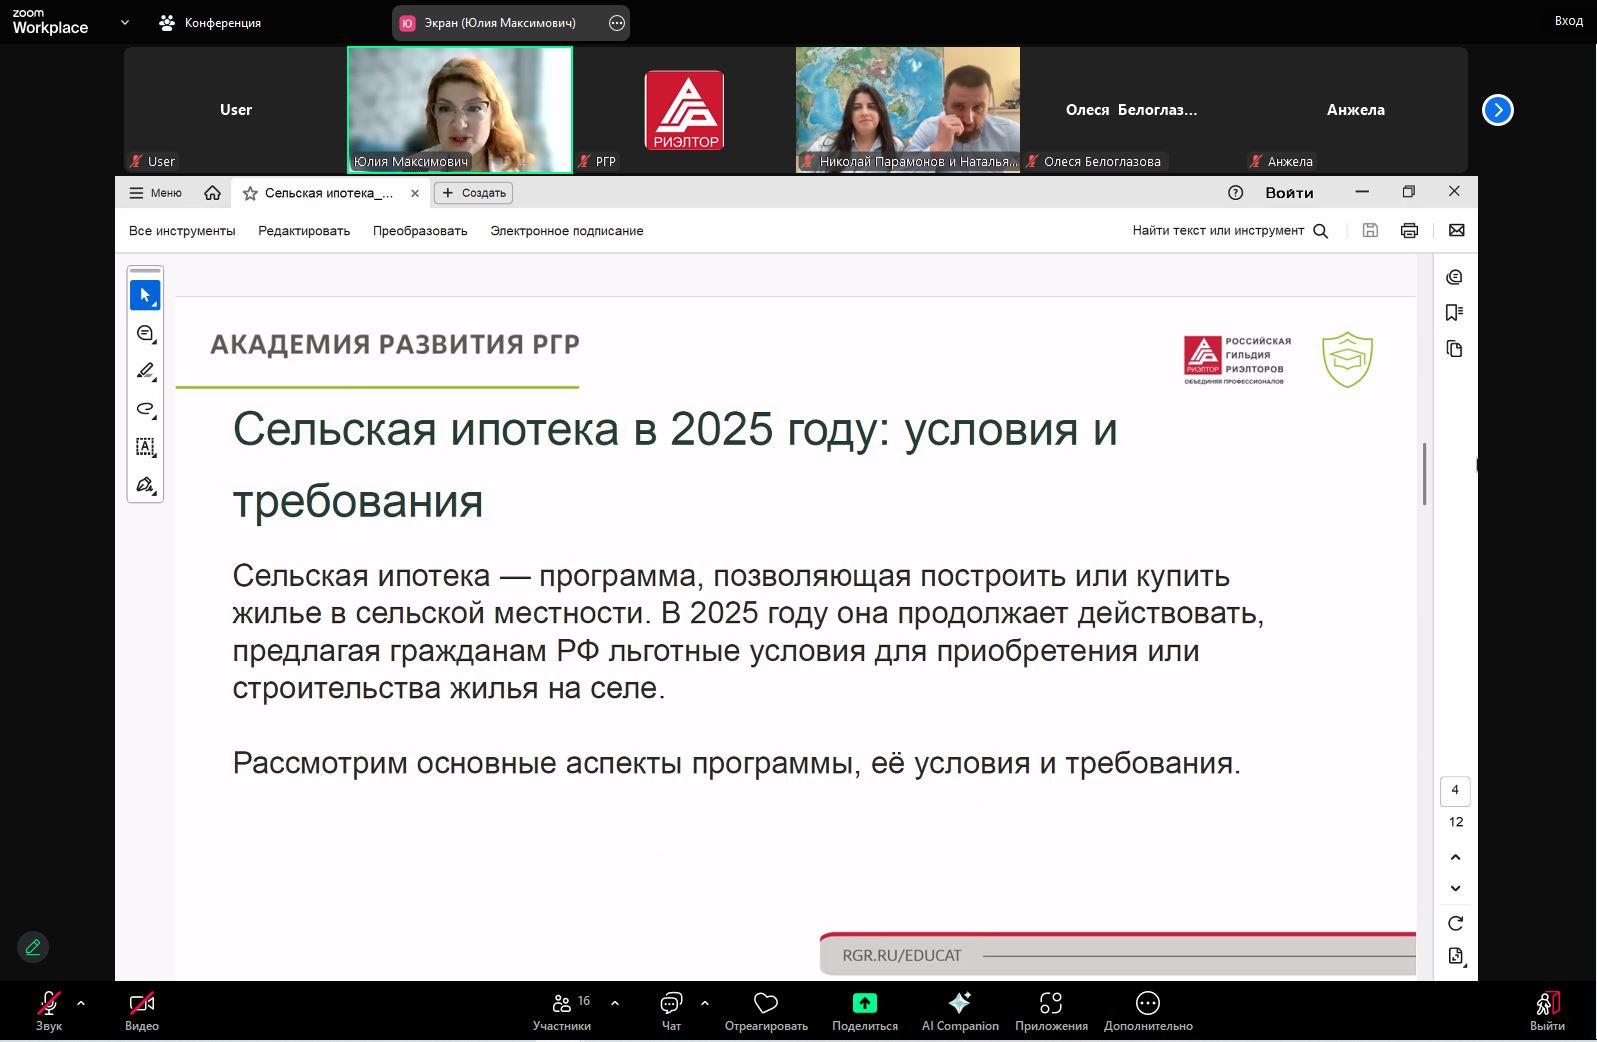Image resolution: width=1597 pixels, height=1042 pixels.
Task: Pick the highlighter pen tool
Action: (145, 371)
